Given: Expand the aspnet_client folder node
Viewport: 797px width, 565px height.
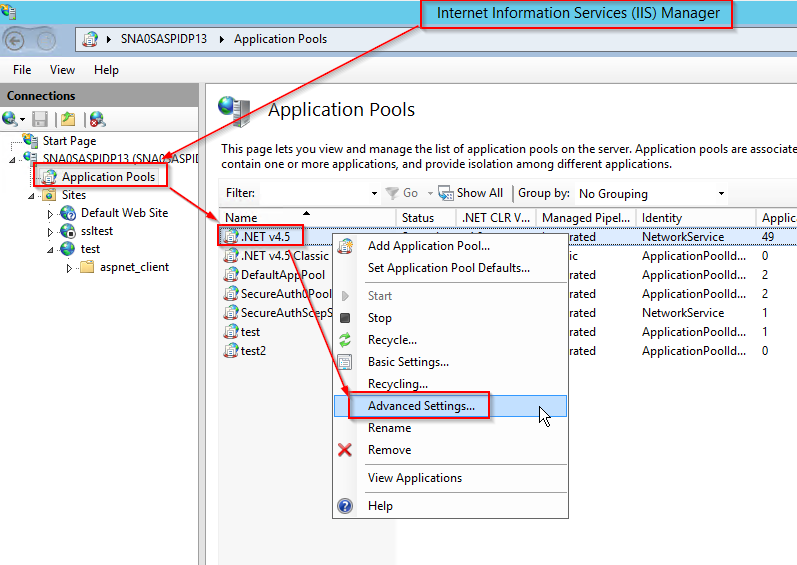Looking at the screenshot, I should pyautogui.click(x=69, y=268).
